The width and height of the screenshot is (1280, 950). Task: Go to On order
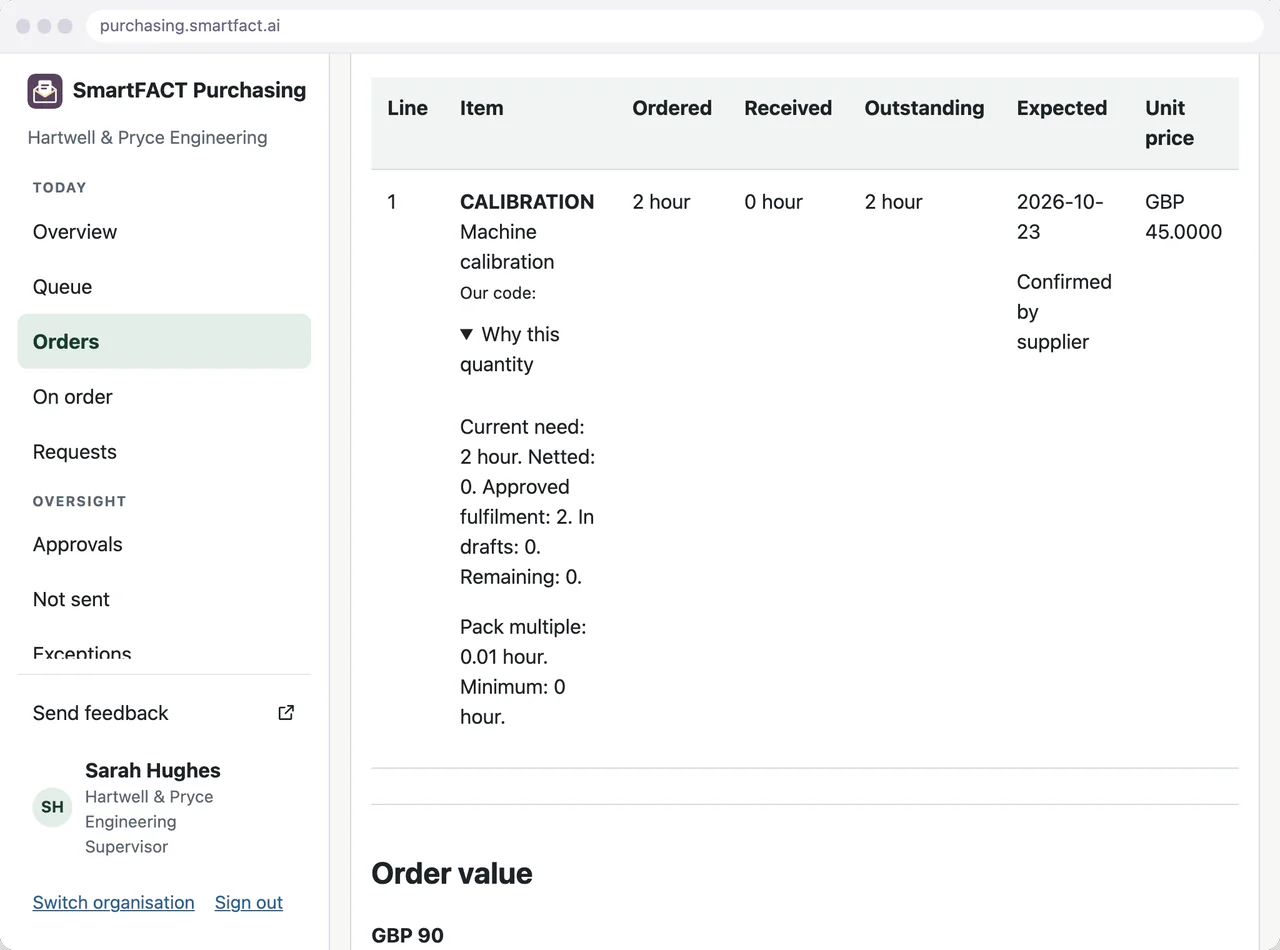164,397
